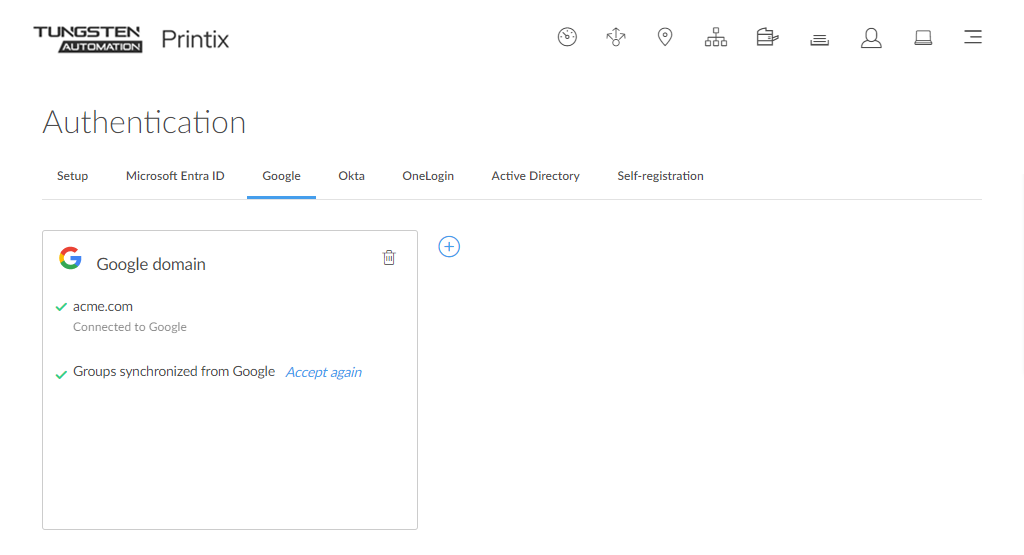Open the Active Directory tab
1024x555 pixels.
535,176
